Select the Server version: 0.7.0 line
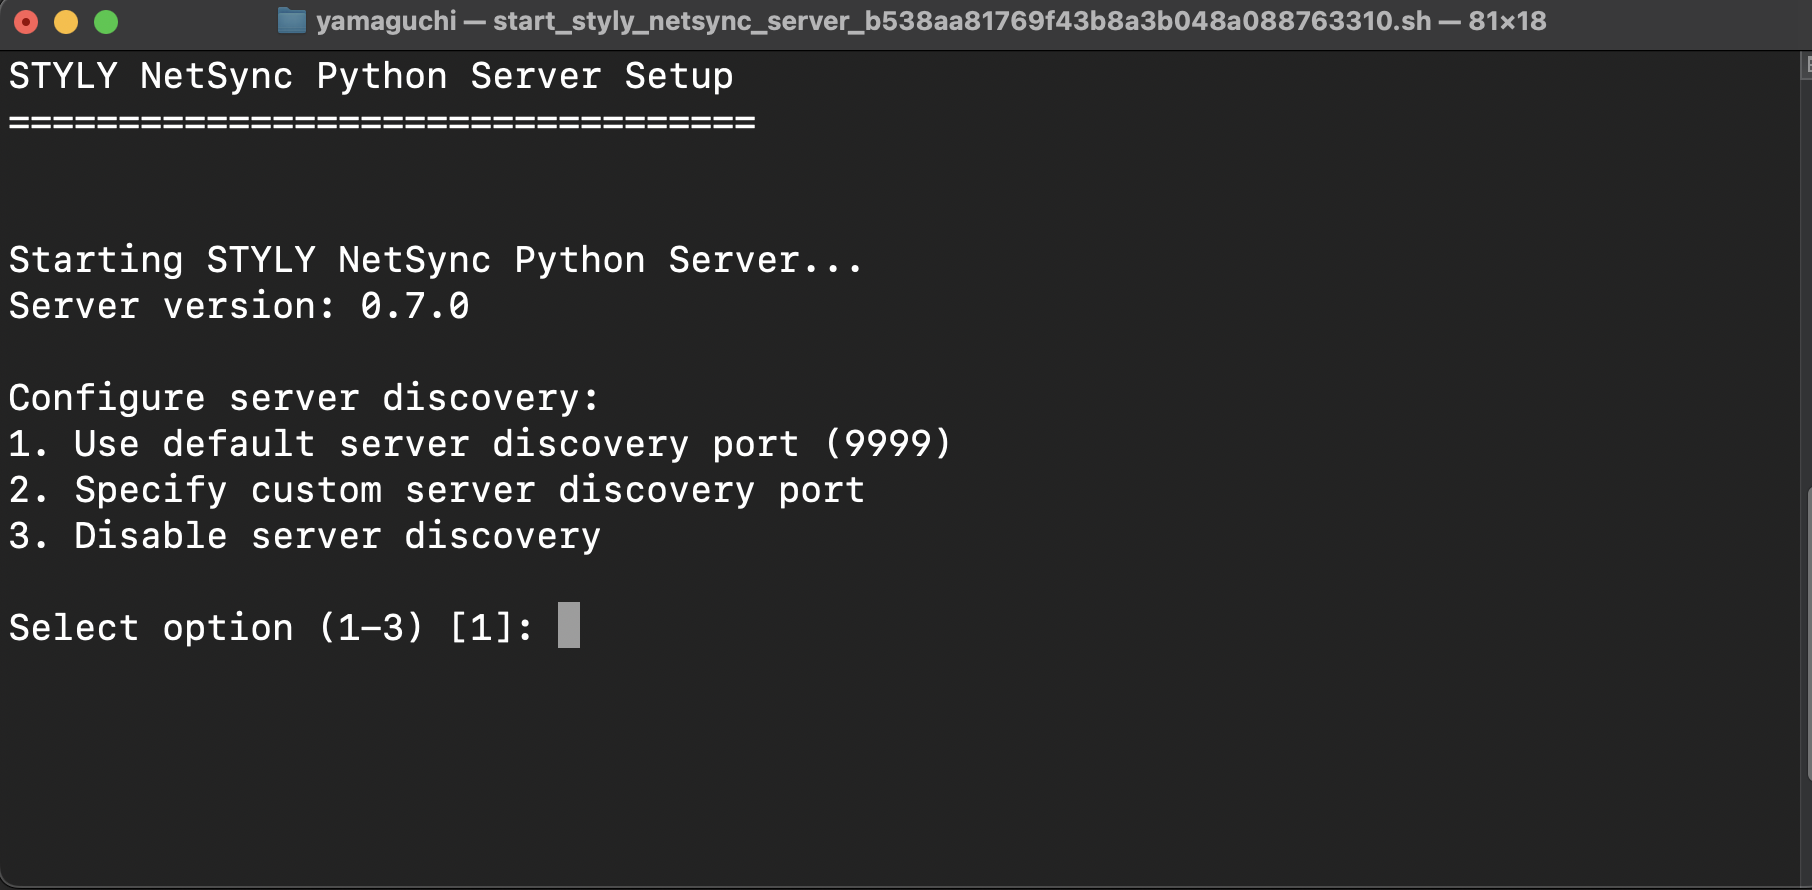The width and height of the screenshot is (1812, 890). pos(237,305)
